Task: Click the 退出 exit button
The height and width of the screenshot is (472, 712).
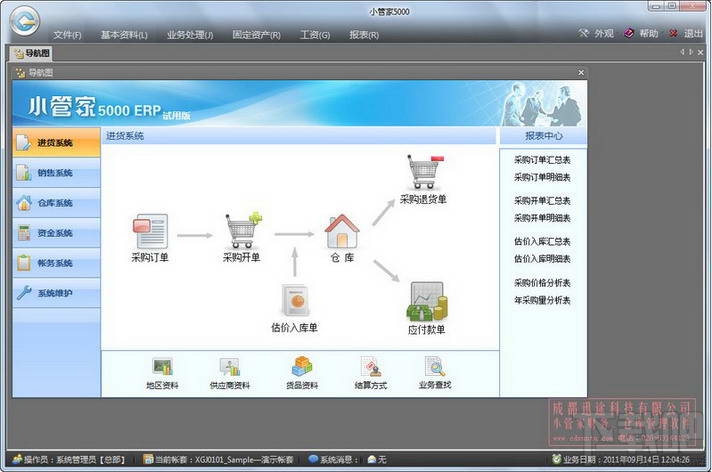Action: [686, 34]
